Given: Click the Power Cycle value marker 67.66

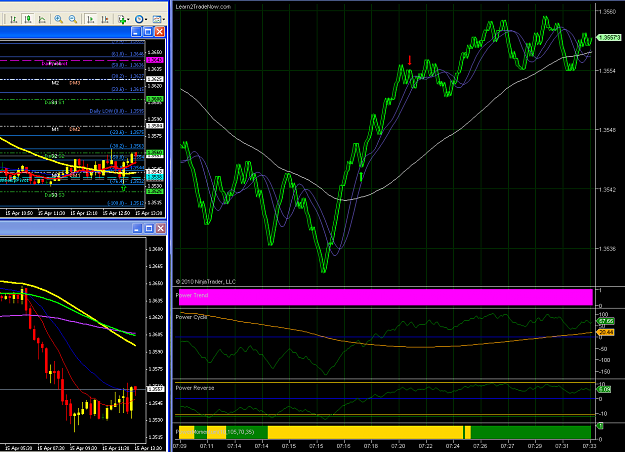Looking at the screenshot, I should 606,321.
